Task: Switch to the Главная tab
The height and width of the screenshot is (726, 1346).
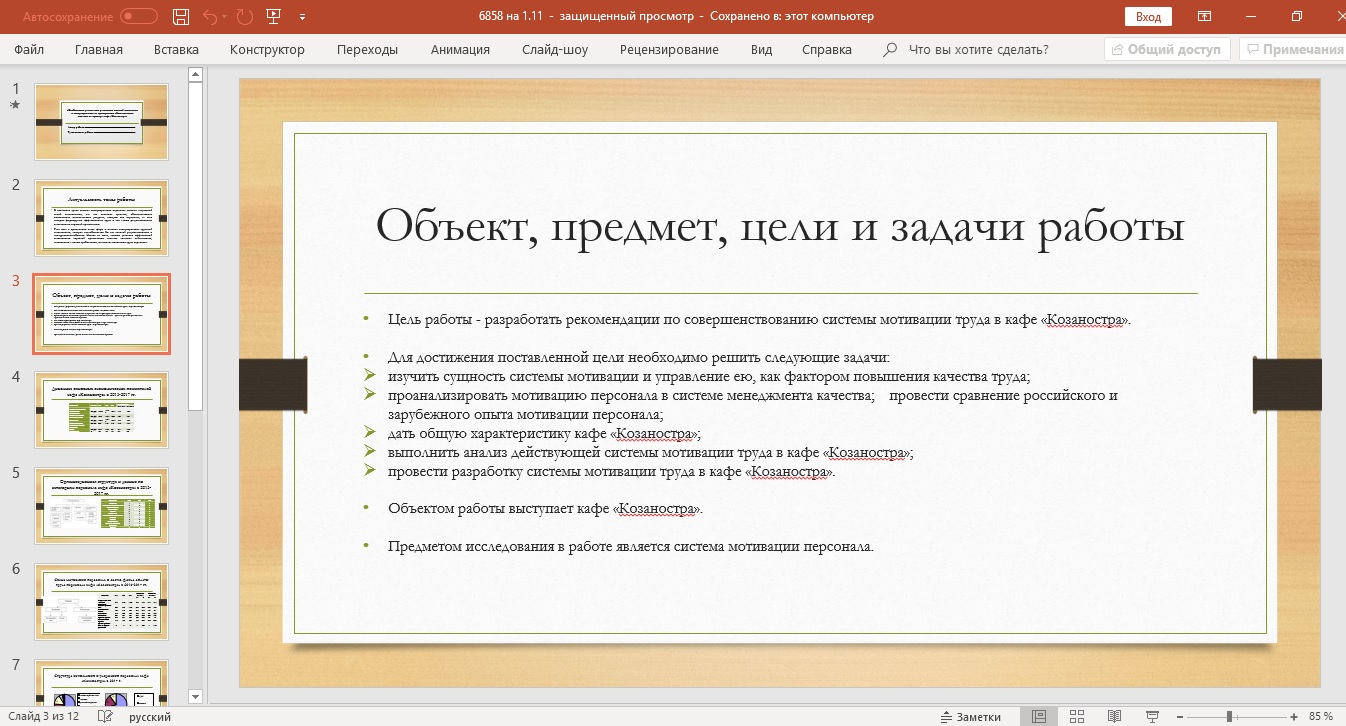Action: pyautogui.click(x=99, y=49)
